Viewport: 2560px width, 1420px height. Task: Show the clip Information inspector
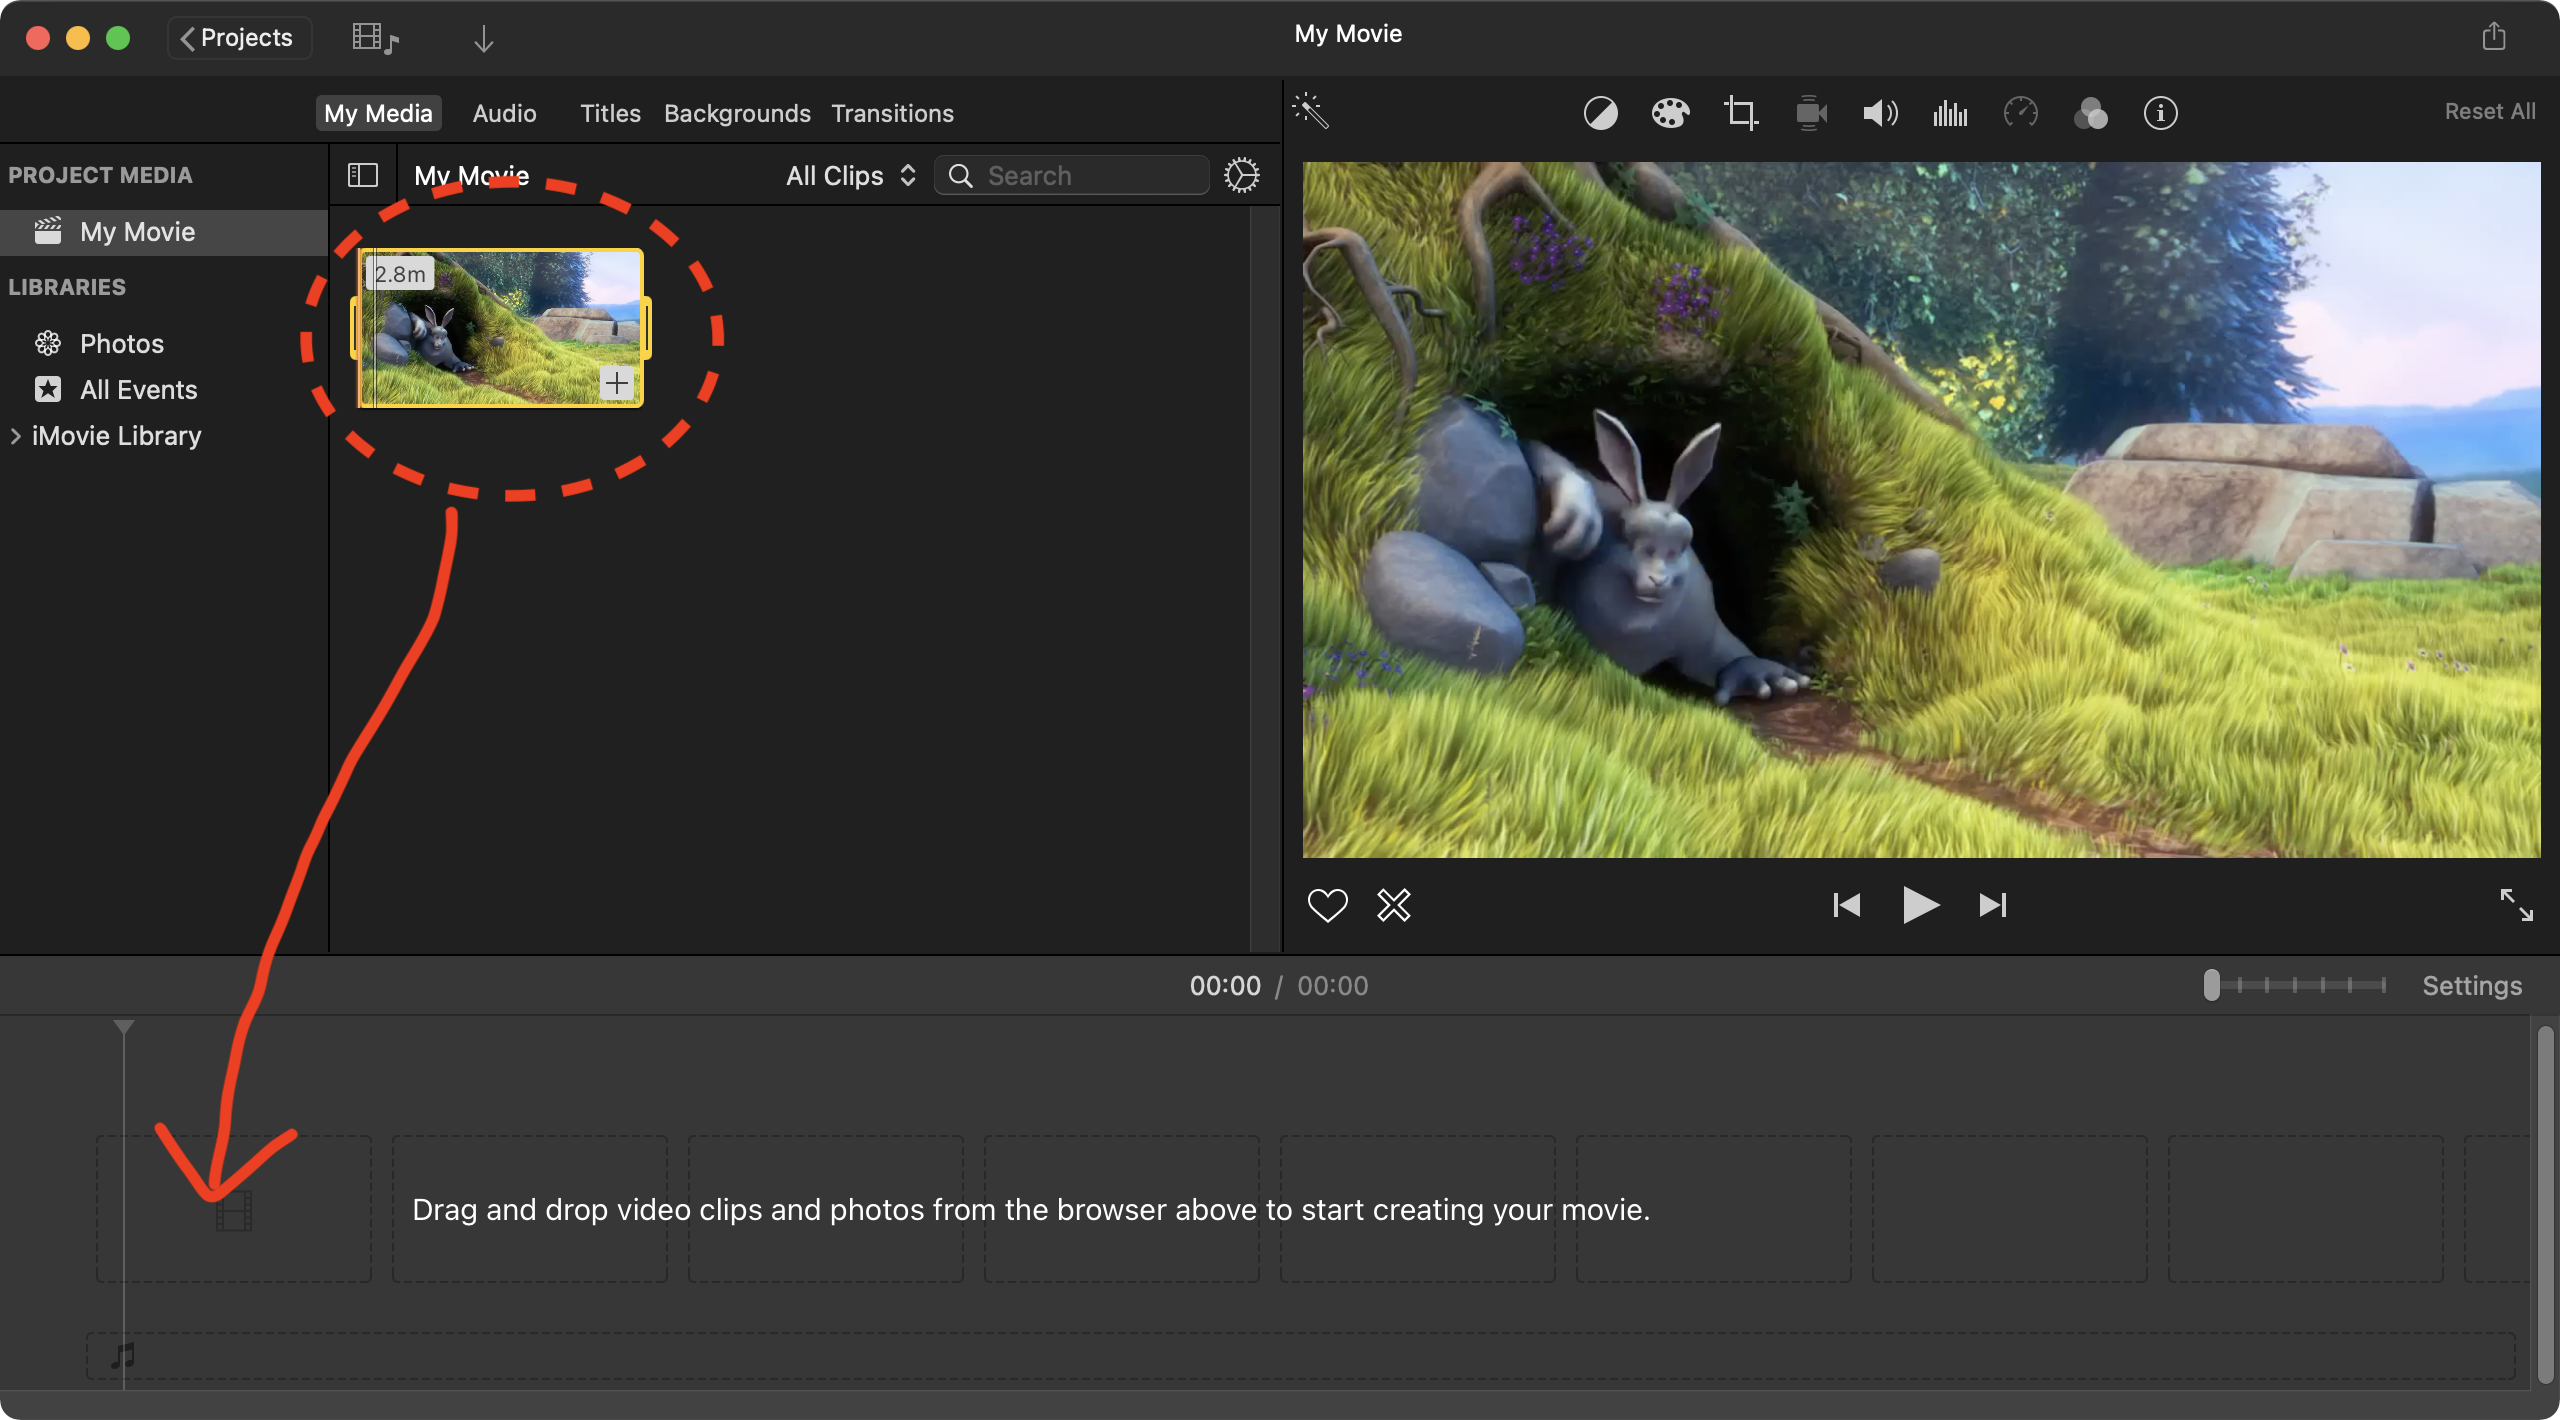pyautogui.click(x=2160, y=113)
